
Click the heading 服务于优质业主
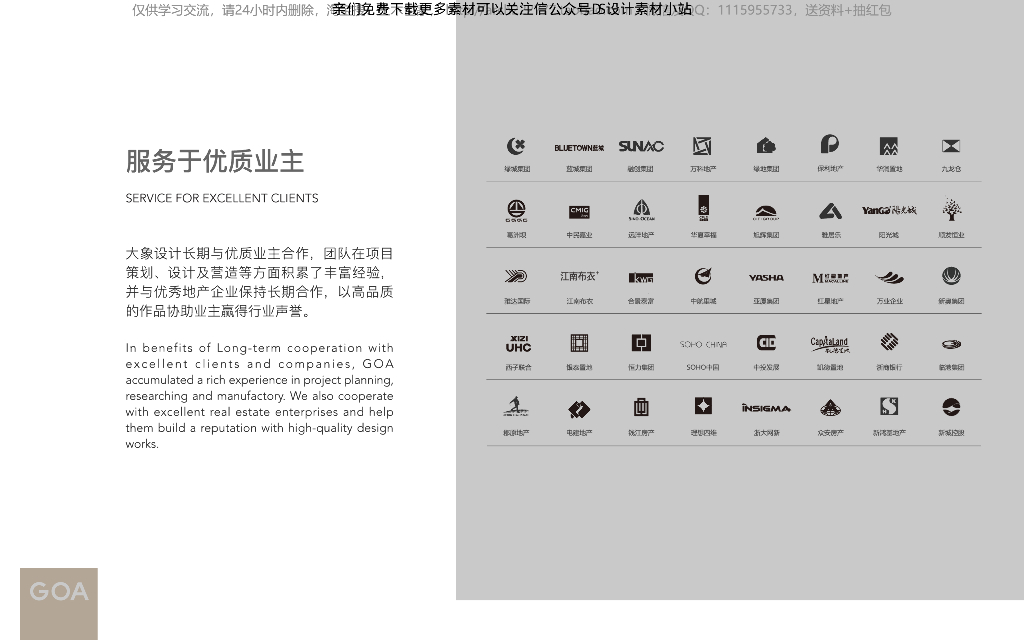pos(215,161)
